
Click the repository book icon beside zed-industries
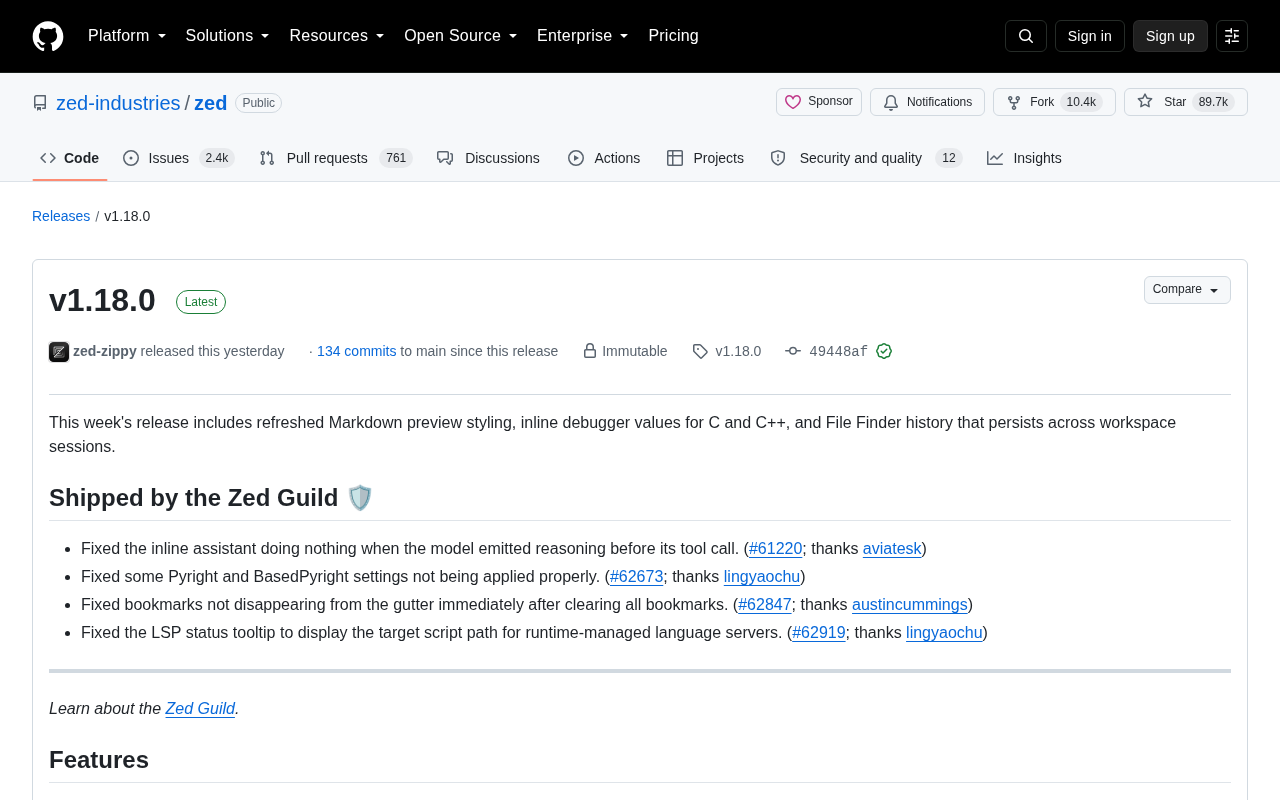[40, 103]
